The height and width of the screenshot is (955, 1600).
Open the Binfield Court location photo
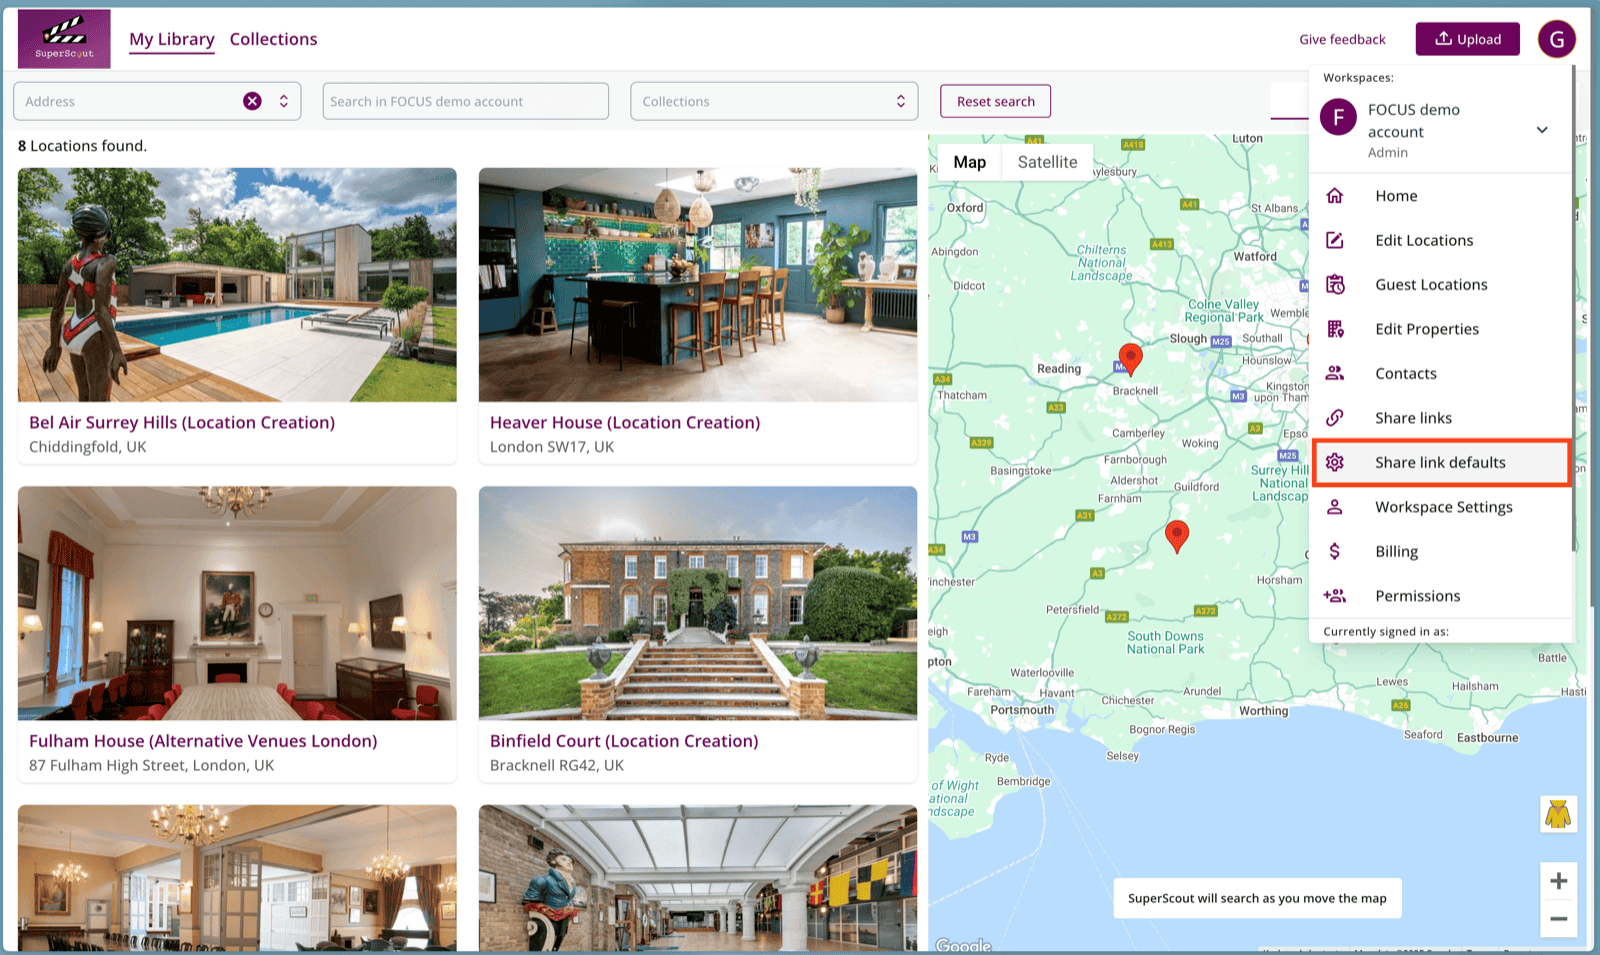coord(698,603)
